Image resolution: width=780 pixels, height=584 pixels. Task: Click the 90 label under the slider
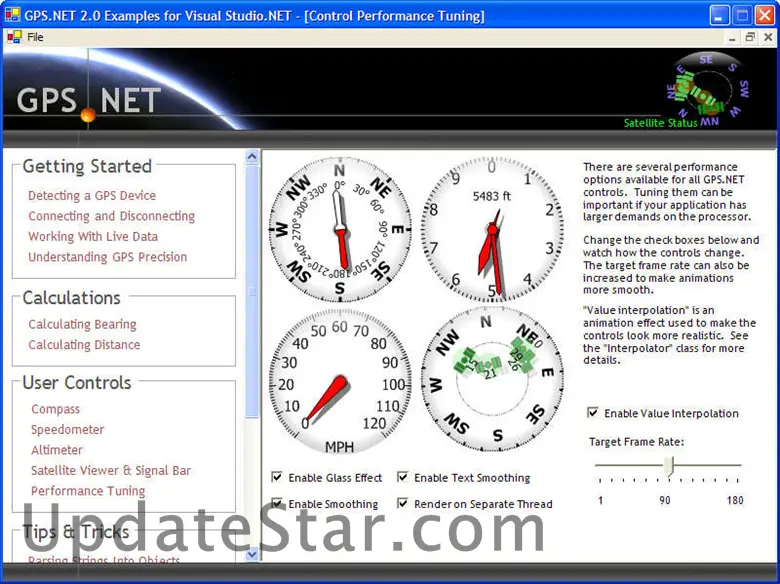pos(665,500)
